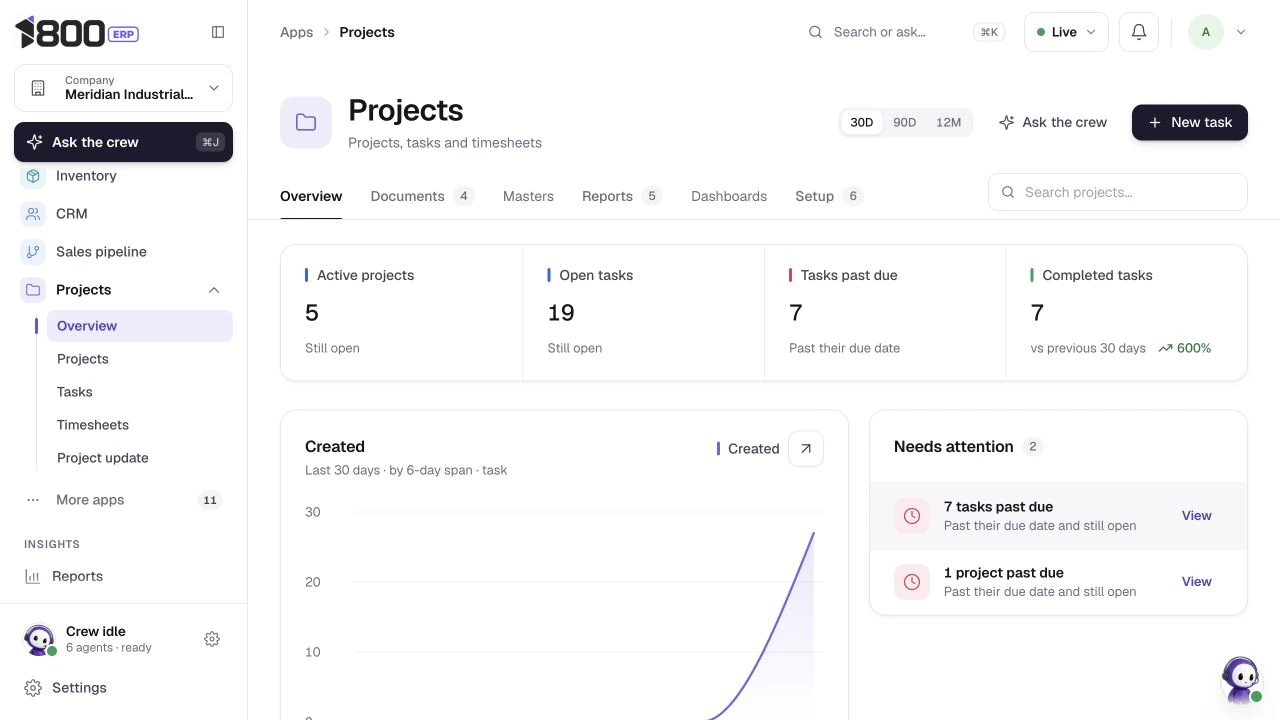Viewport: 1280px width, 720px height.
Task: Open the Company selector dropdown
Action: pos(123,88)
